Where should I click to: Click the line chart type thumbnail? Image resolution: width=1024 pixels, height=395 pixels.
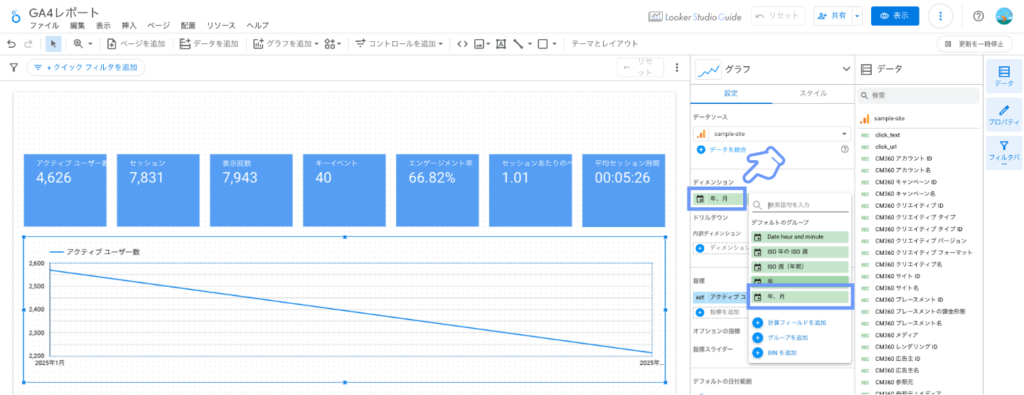(709, 69)
